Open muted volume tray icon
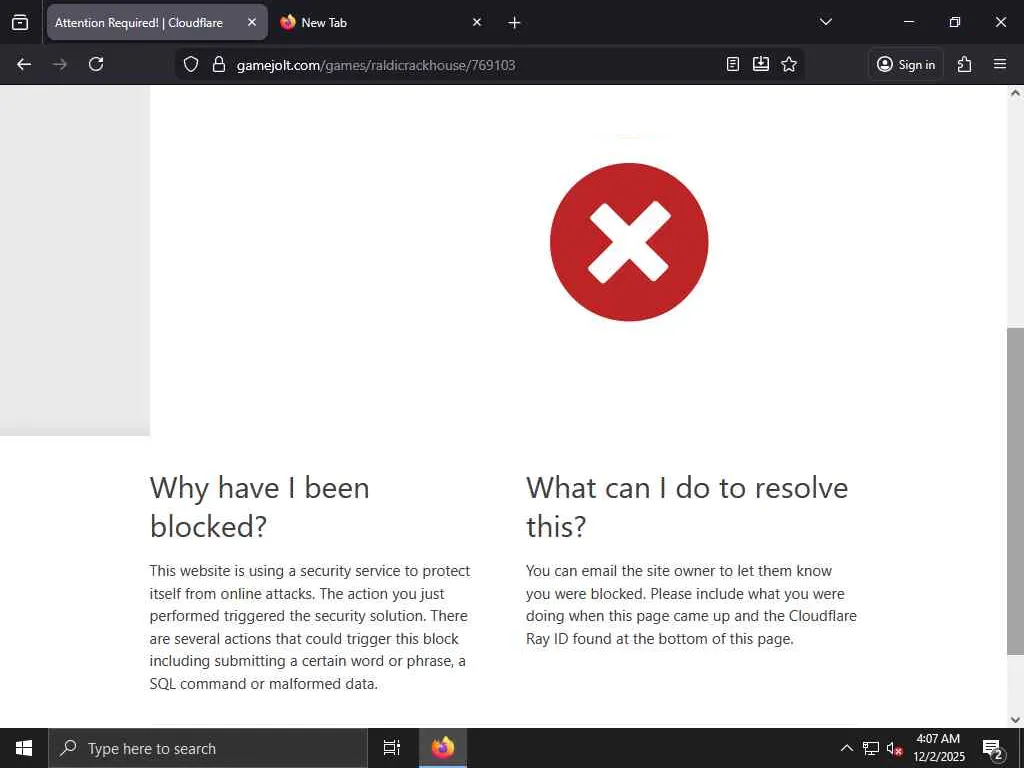 pyautogui.click(x=895, y=748)
